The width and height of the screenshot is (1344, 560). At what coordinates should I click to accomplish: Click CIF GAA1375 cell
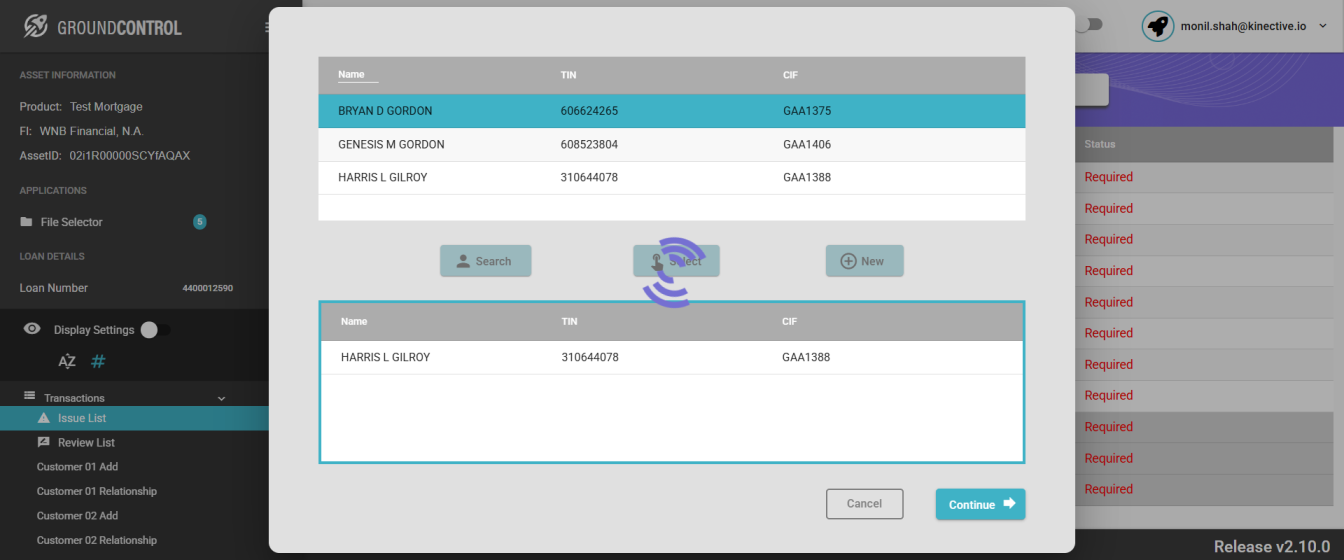coord(807,111)
